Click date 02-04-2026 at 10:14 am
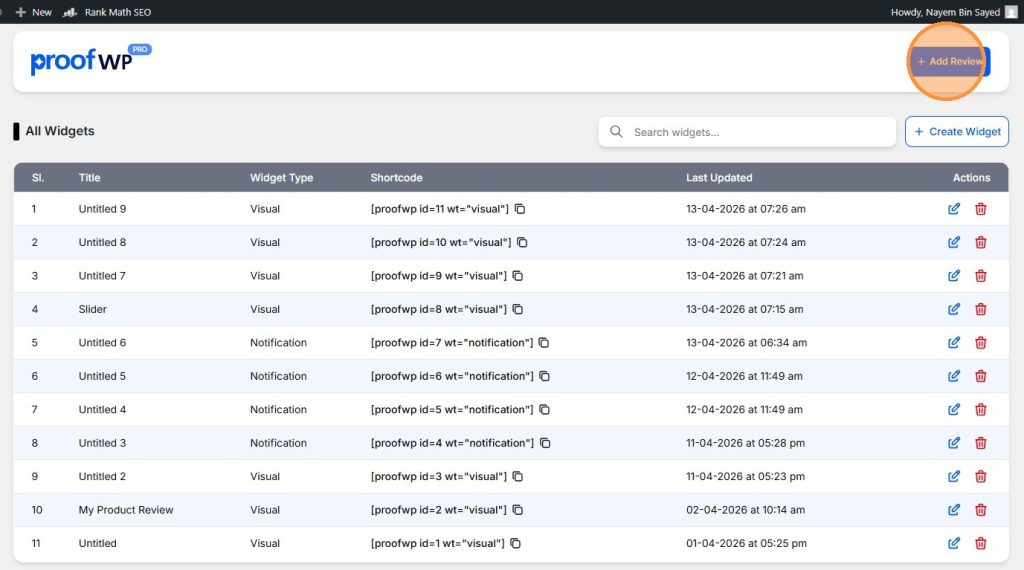Viewport: 1024px width, 570px height. [745, 510]
